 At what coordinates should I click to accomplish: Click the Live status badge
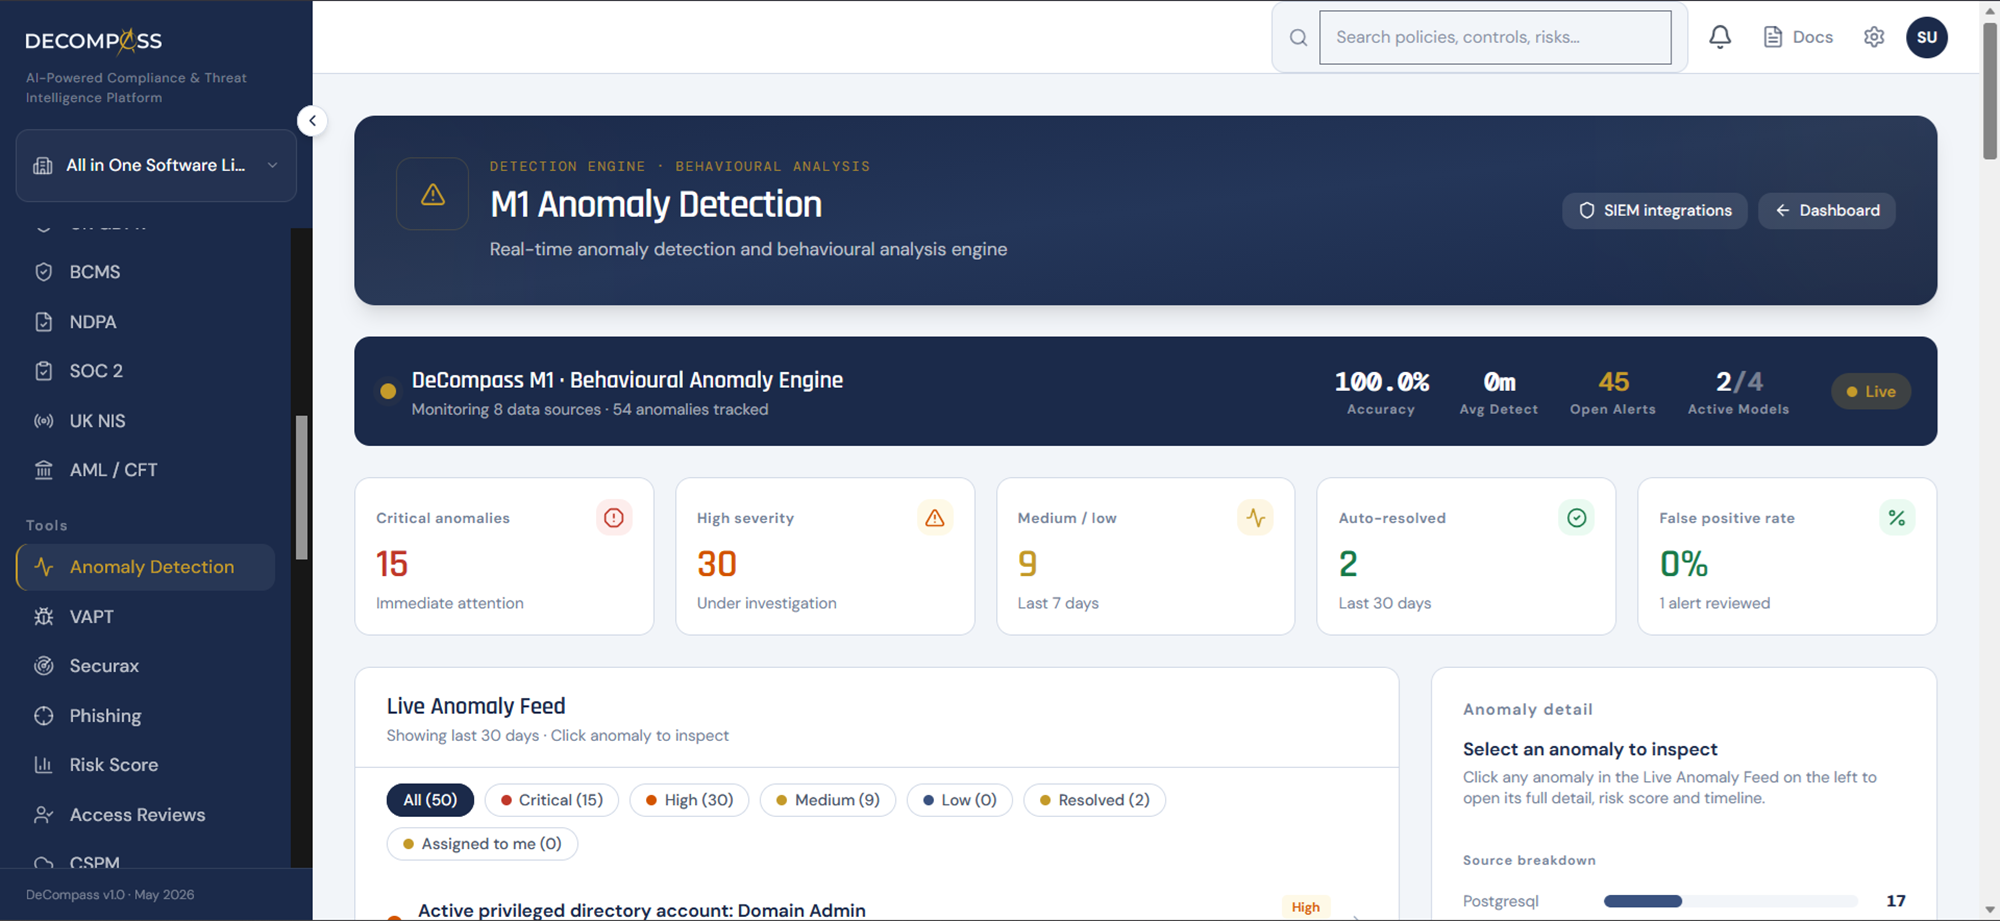(1871, 392)
